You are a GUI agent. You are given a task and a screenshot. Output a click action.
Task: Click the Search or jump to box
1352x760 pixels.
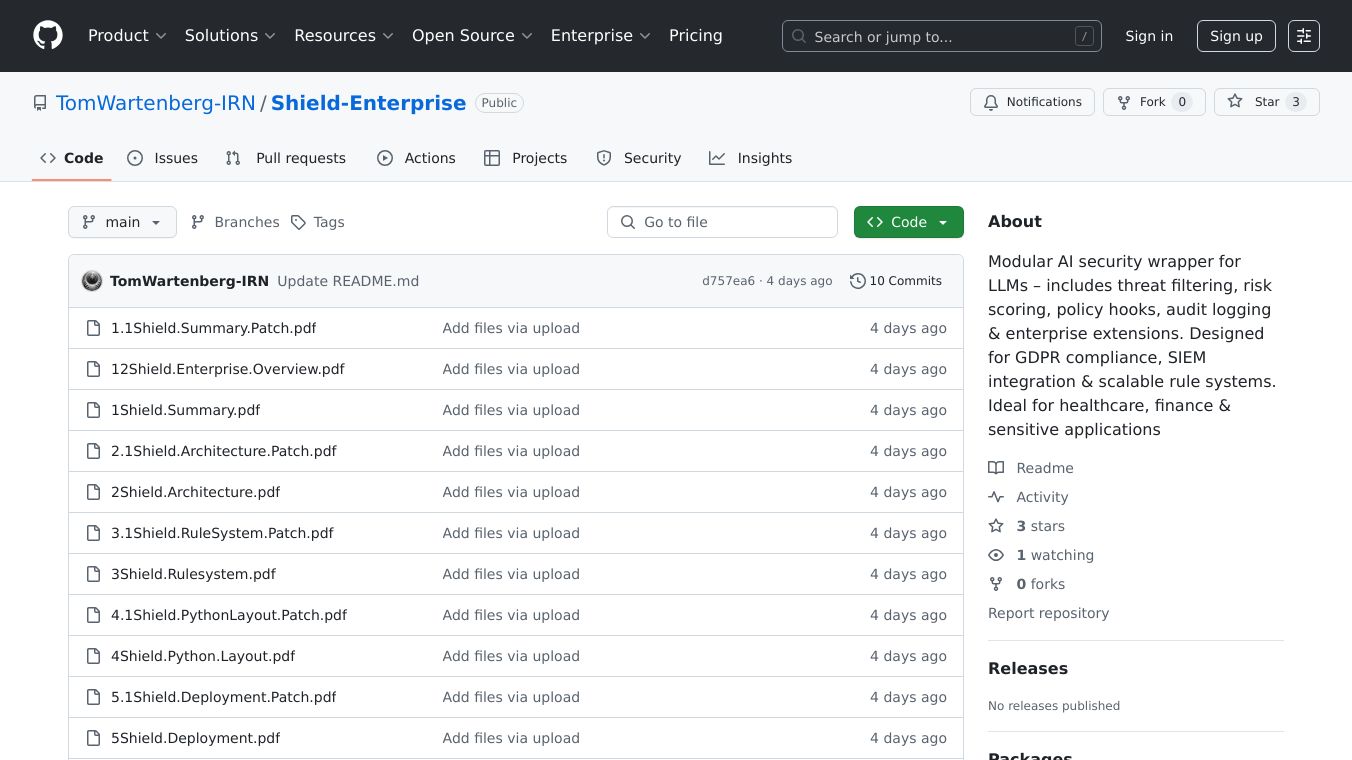coord(941,36)
